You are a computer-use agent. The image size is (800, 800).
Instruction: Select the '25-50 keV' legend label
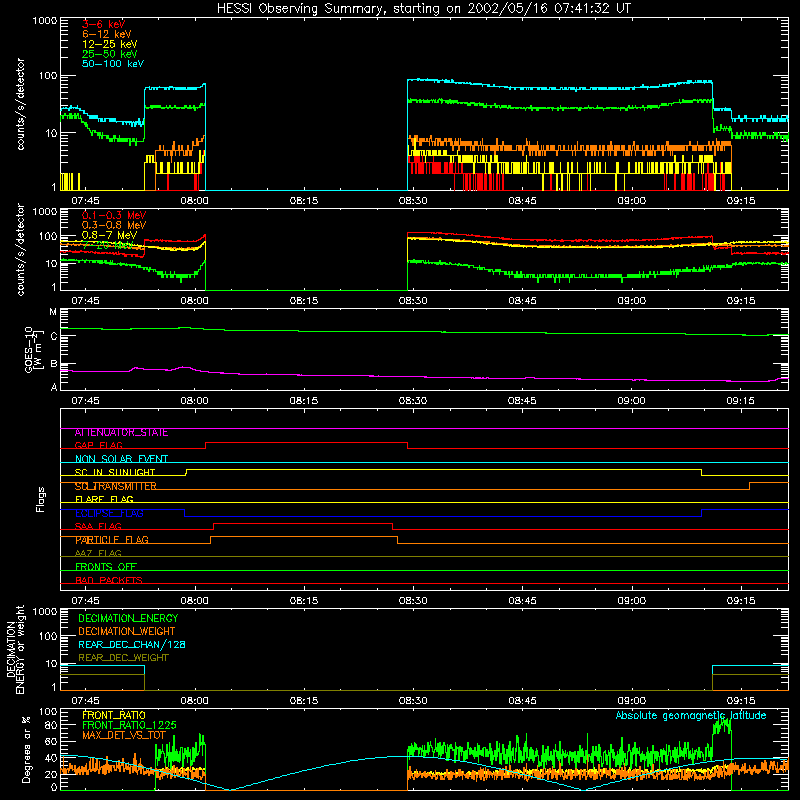[109, 54]
